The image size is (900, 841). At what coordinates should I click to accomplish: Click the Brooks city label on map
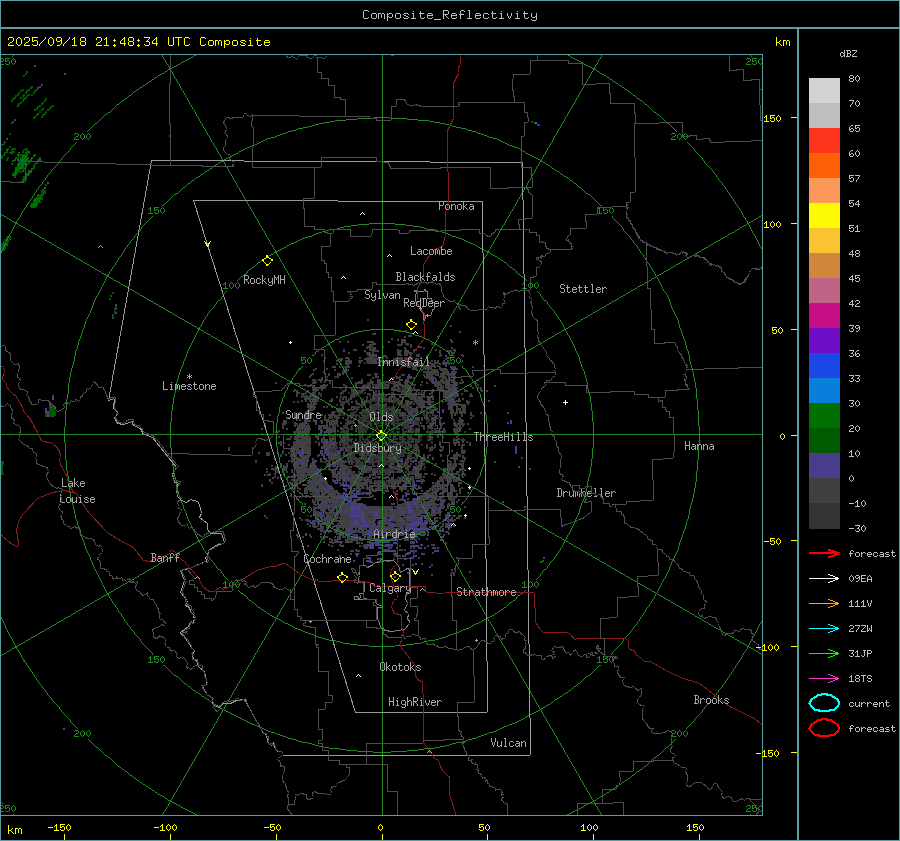click(711, 700)
